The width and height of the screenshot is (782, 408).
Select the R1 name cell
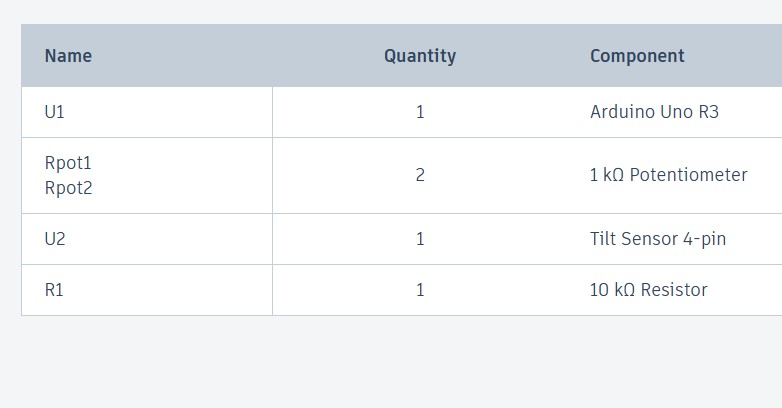[54, 290]
